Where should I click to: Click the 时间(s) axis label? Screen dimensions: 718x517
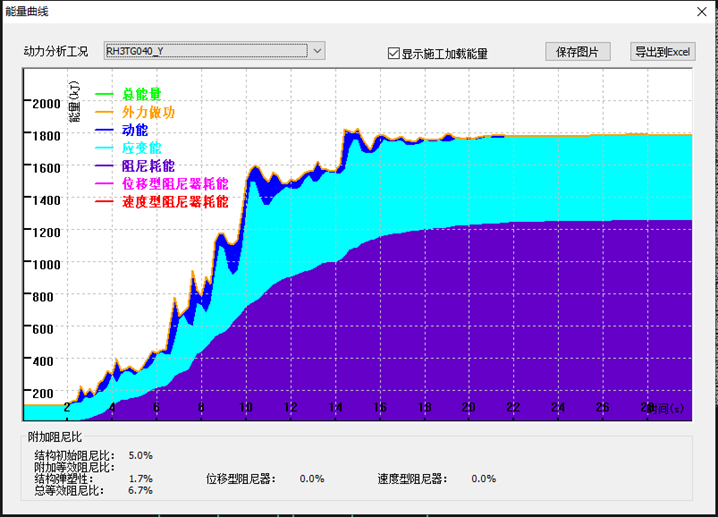coord(666,408)
